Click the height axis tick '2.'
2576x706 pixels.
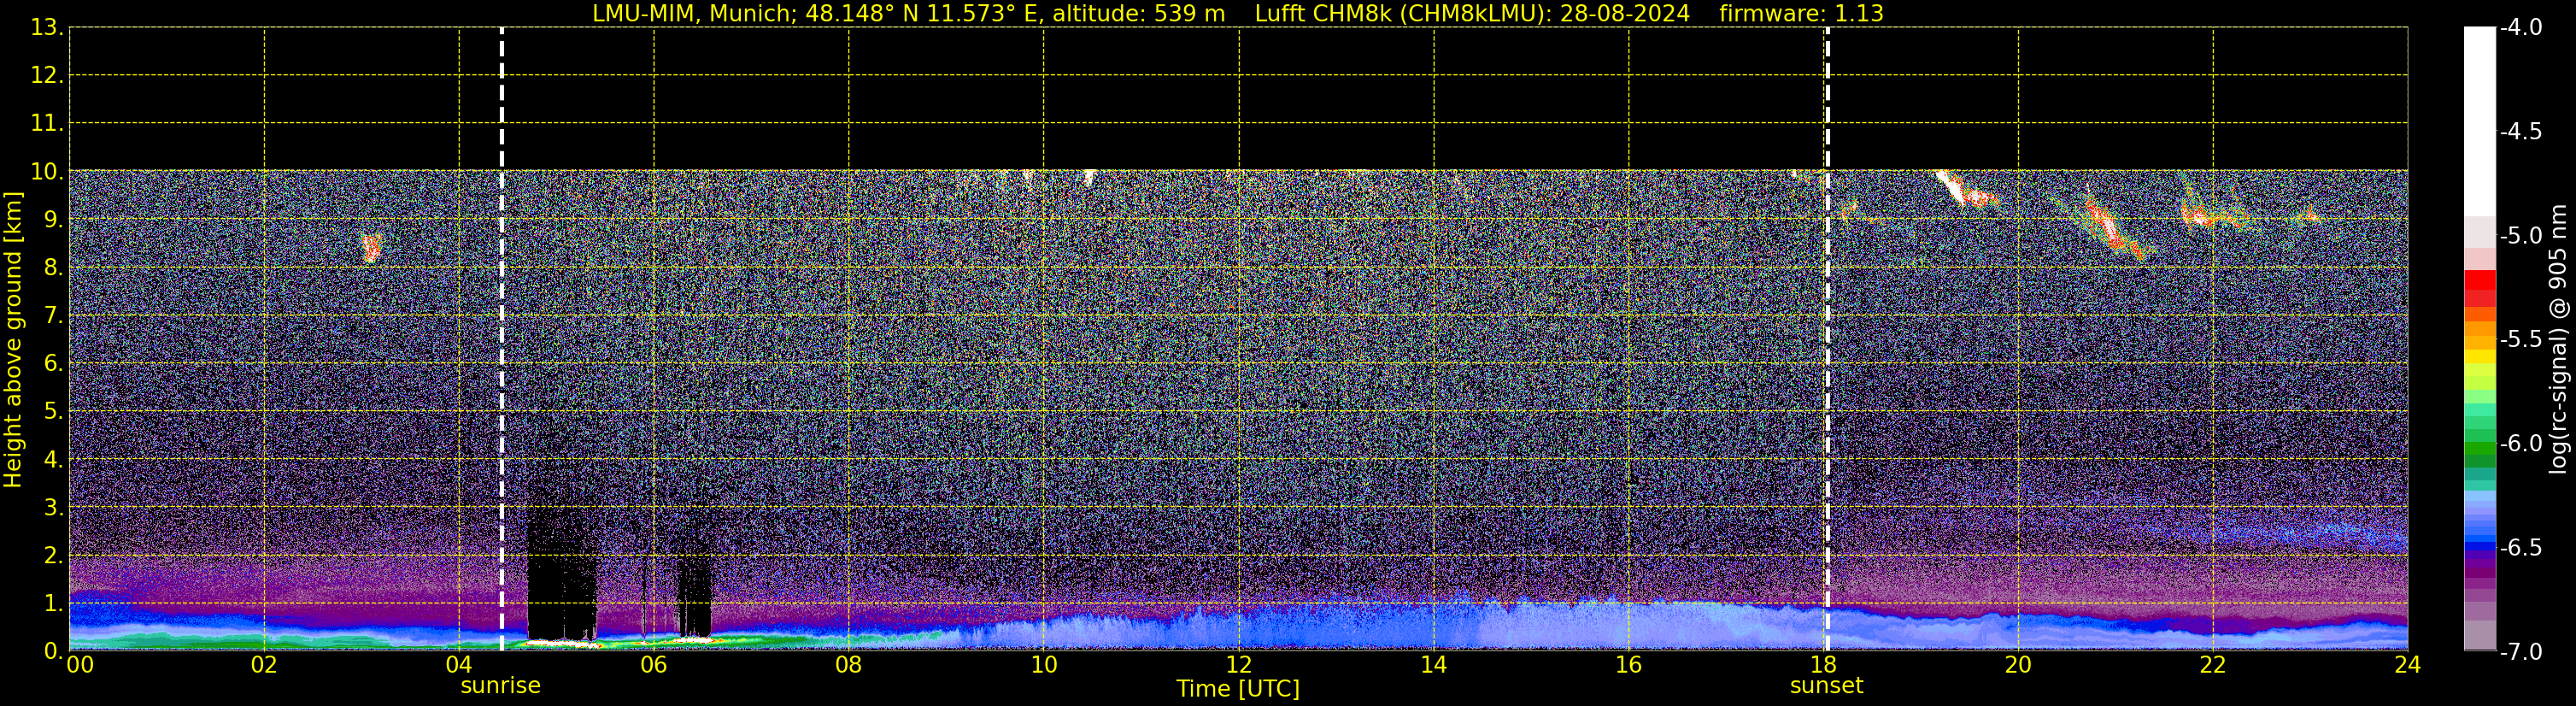coord(54,556)
